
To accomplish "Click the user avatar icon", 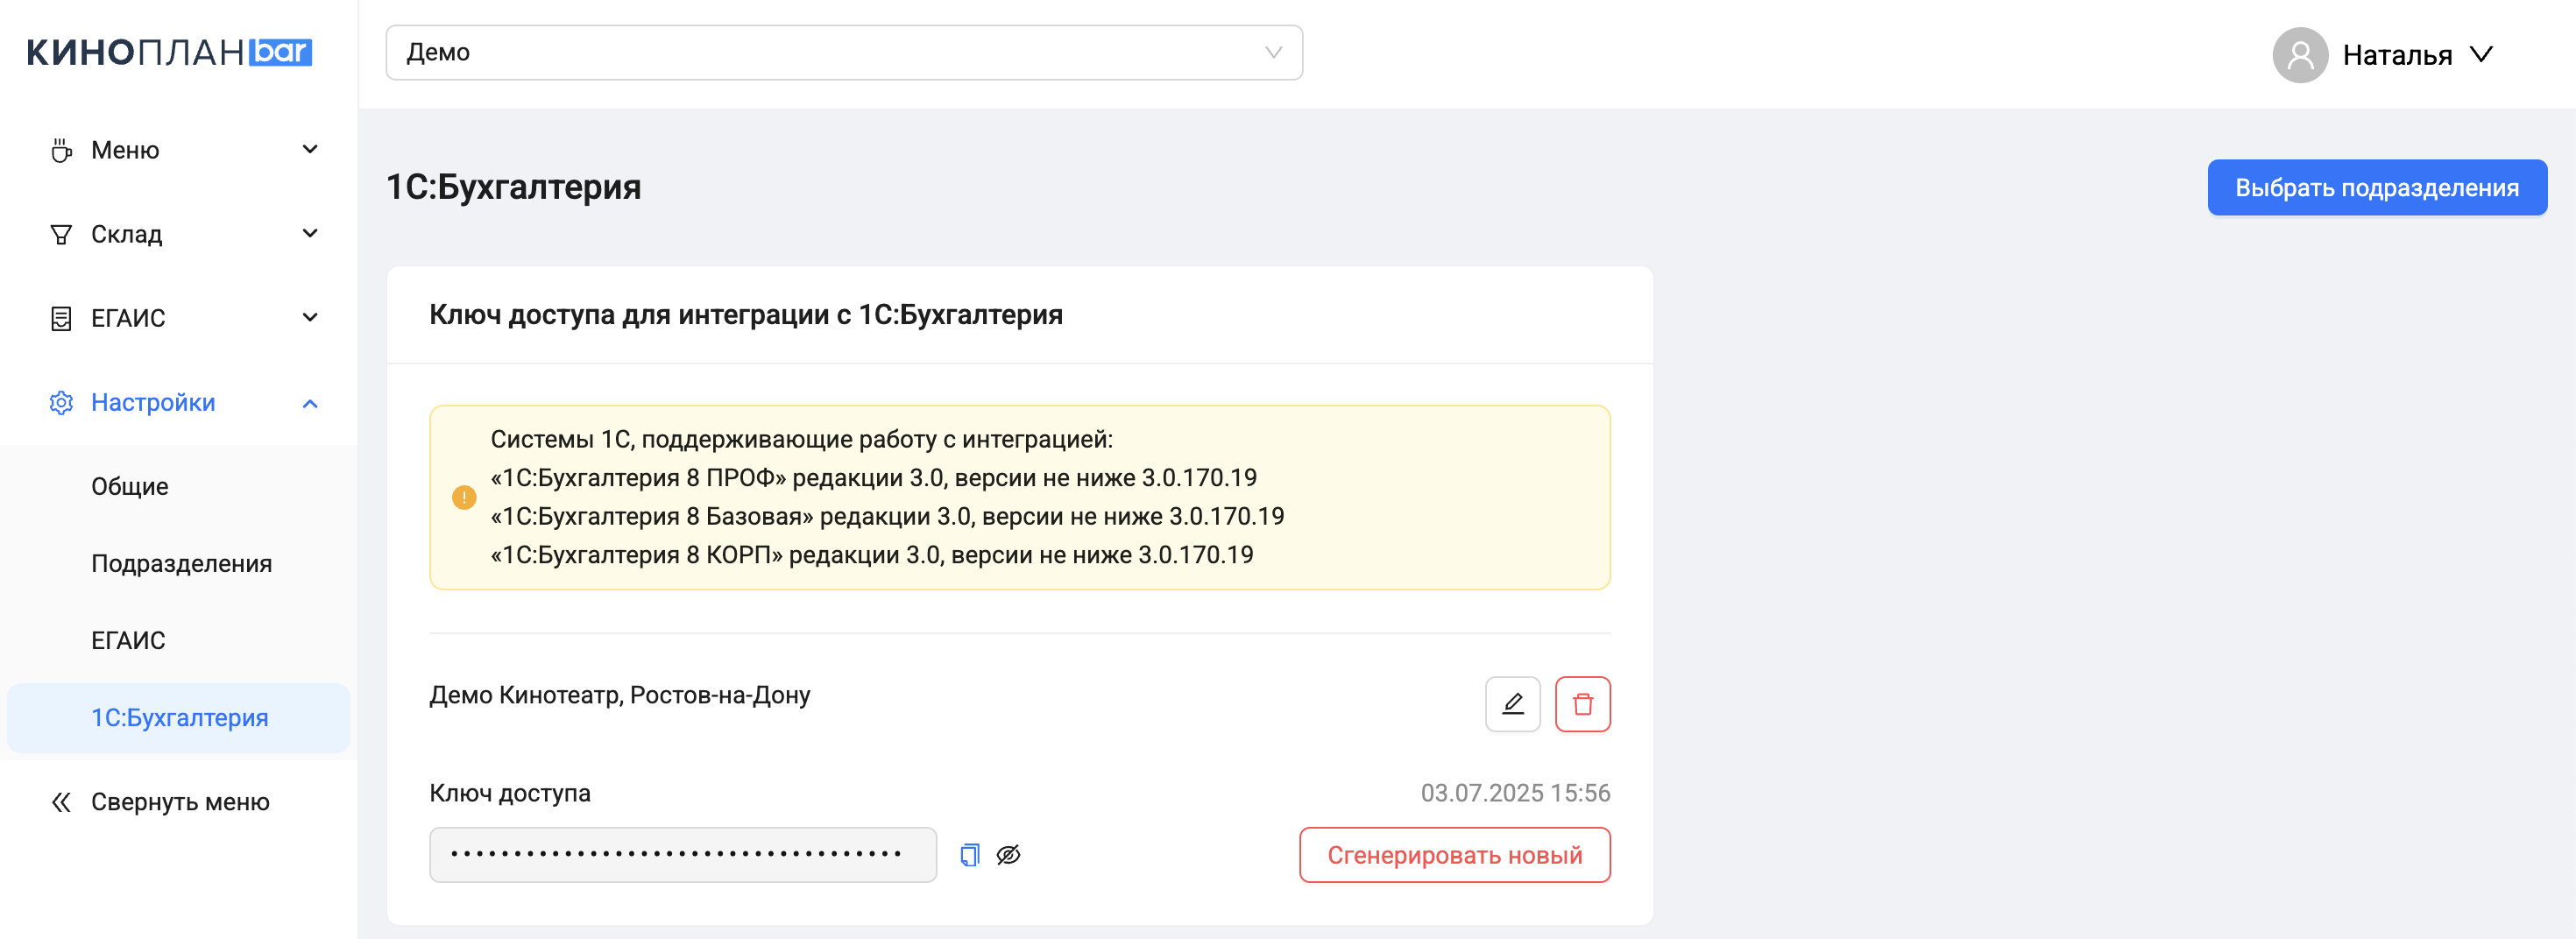I will point(2299,55).
